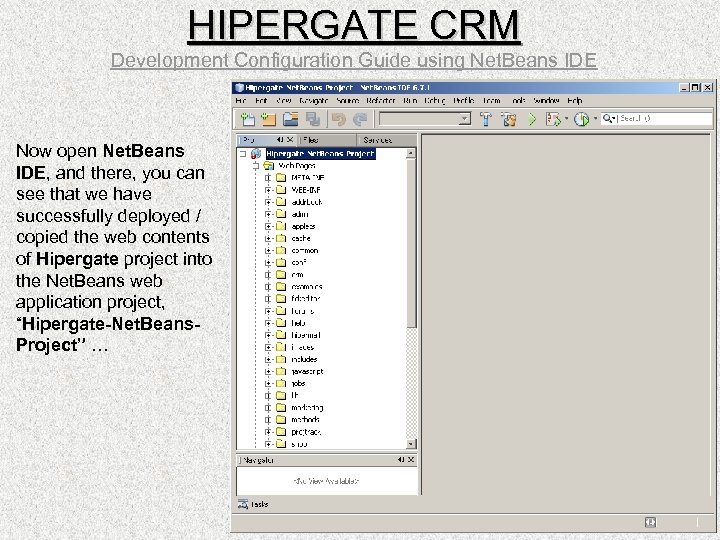
Task: Open the Help menu
Action: coord(574,101)
